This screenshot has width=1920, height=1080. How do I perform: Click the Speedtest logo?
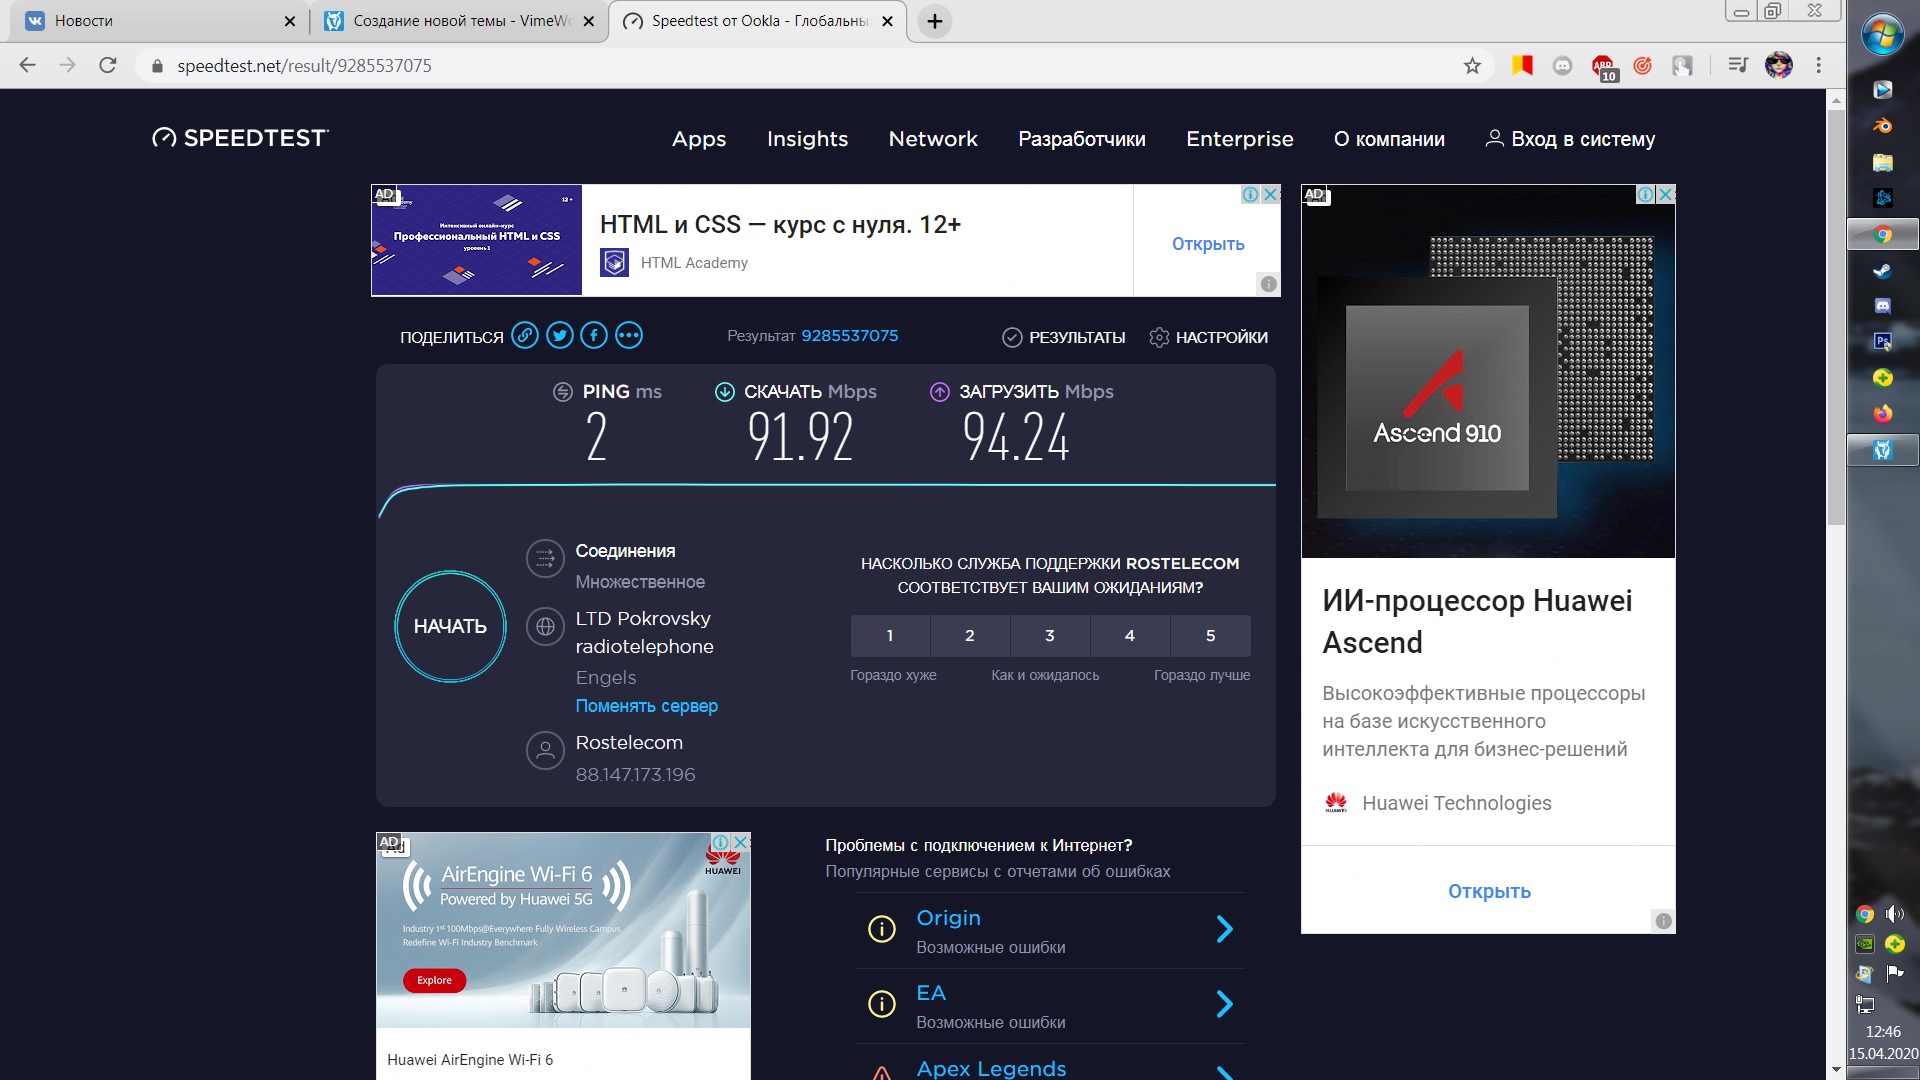click(x=240, y=138)
